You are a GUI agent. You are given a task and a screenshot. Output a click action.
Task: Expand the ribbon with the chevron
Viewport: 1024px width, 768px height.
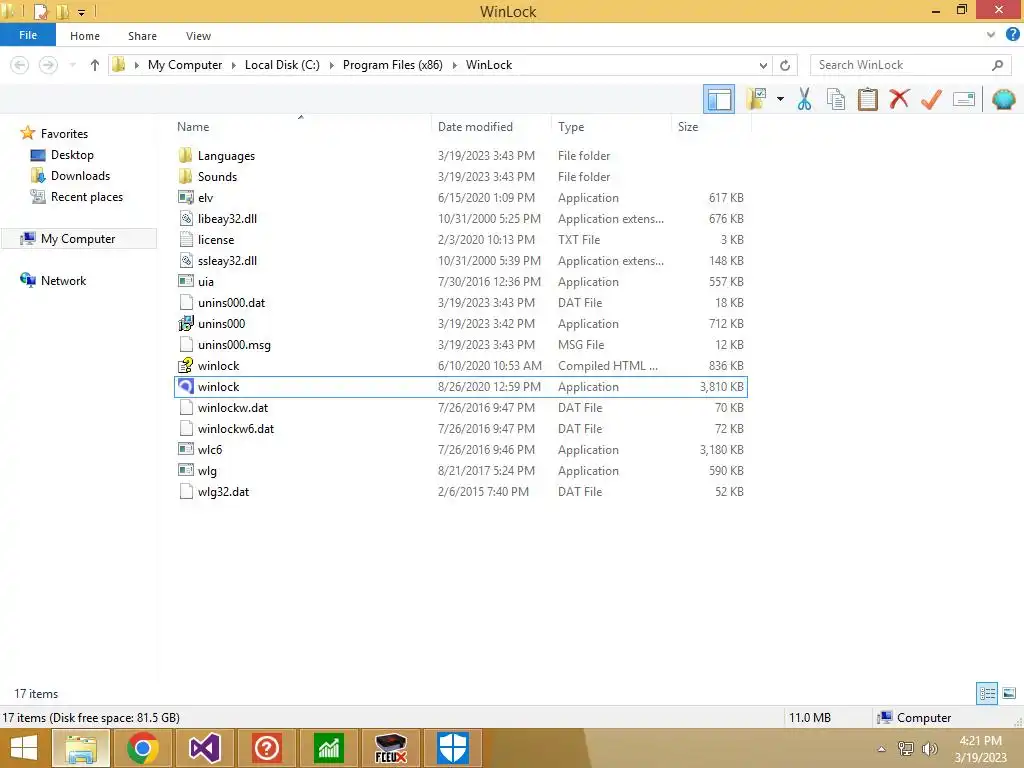coord(991,35)
